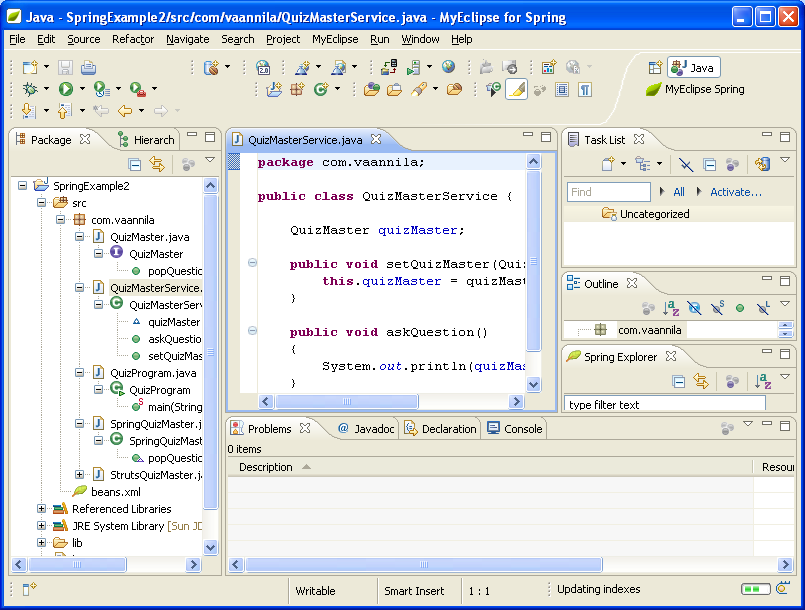Open Package Explorer view menu dropdown
The image size is (805, 610).
pos(210,160)
